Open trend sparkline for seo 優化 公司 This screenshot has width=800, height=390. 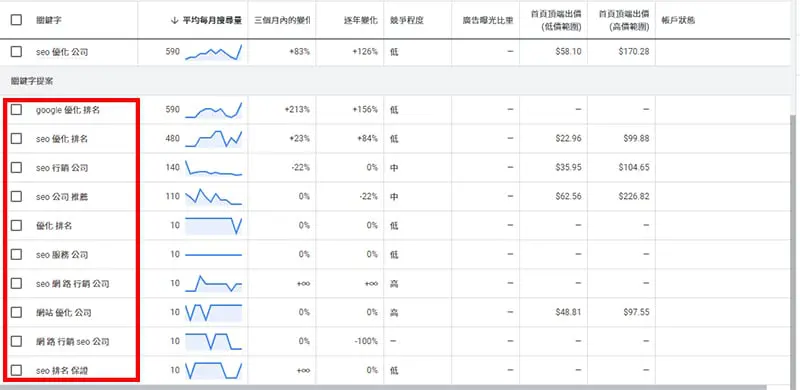[x=213, y=52]
